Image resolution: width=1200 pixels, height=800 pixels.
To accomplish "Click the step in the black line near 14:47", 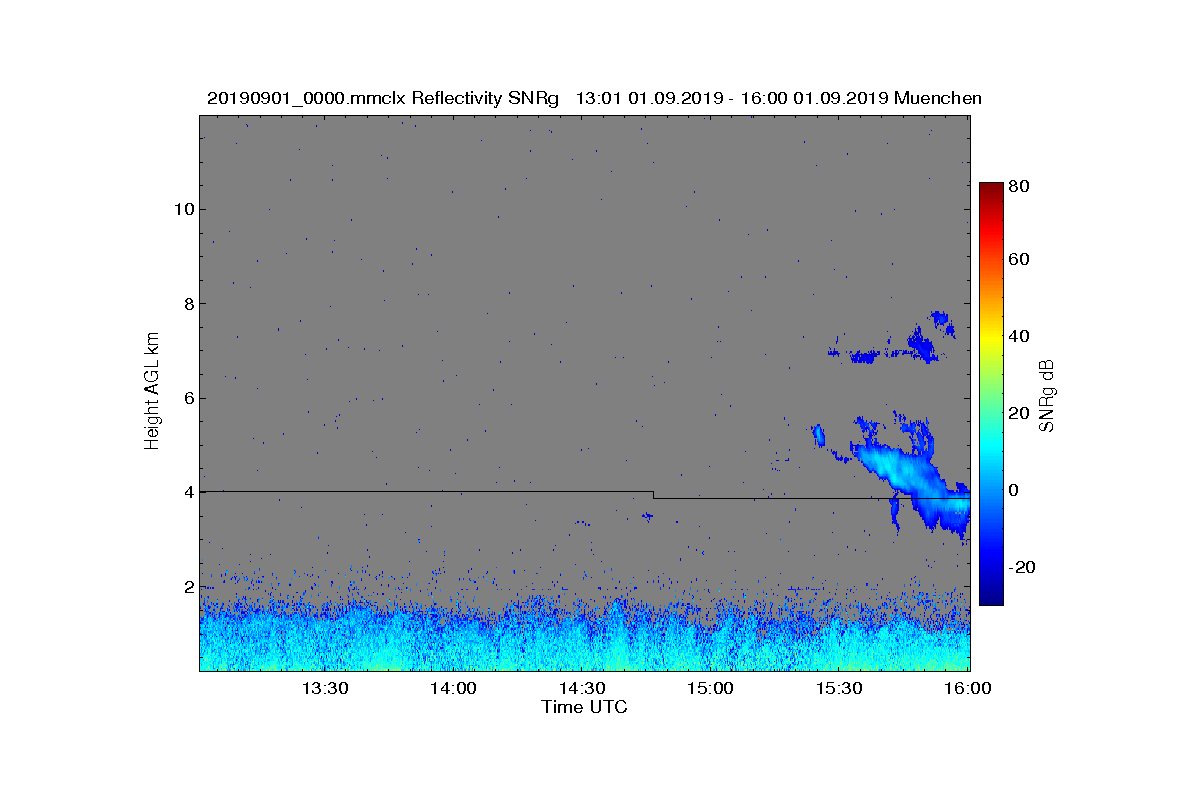I will coord(653,494).
